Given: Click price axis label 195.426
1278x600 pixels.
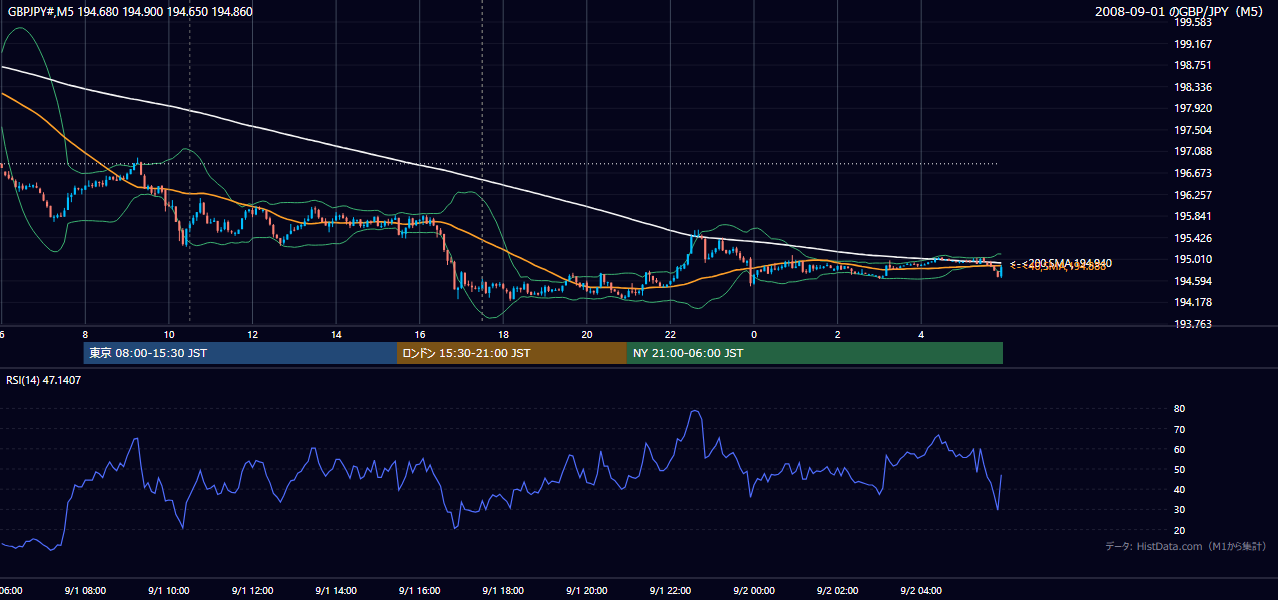Looking at the screenshot, I should [1193, 238].
